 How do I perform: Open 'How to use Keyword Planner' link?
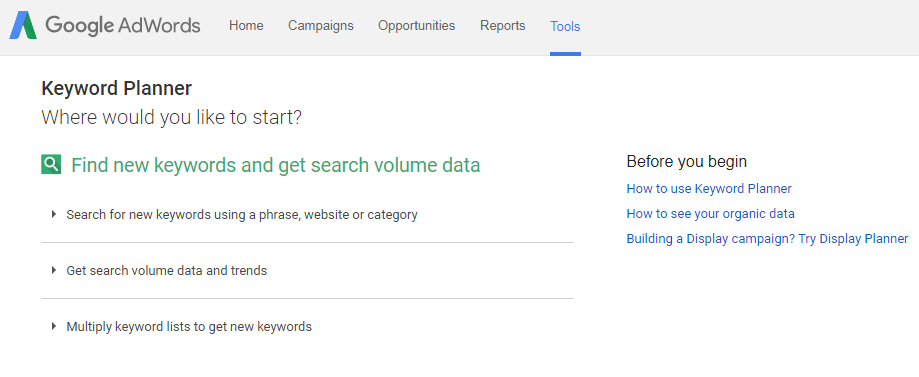709,189
